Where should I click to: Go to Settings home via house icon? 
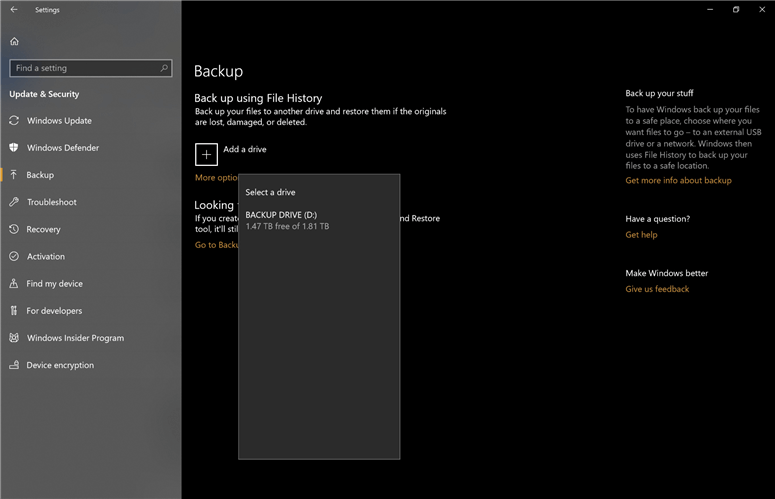tap(14, 42)
